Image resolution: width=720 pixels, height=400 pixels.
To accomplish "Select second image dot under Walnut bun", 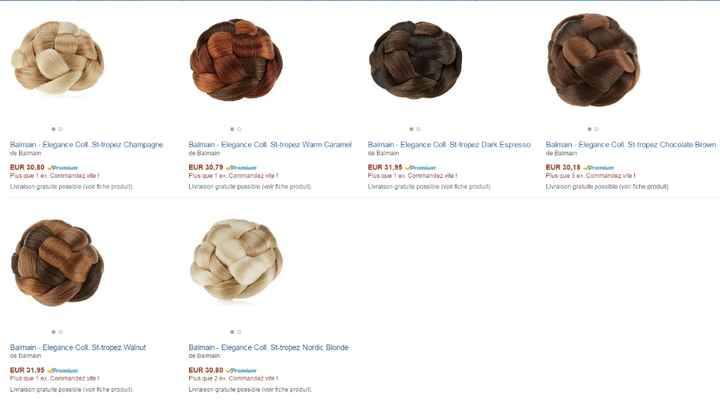I will 61,332.
